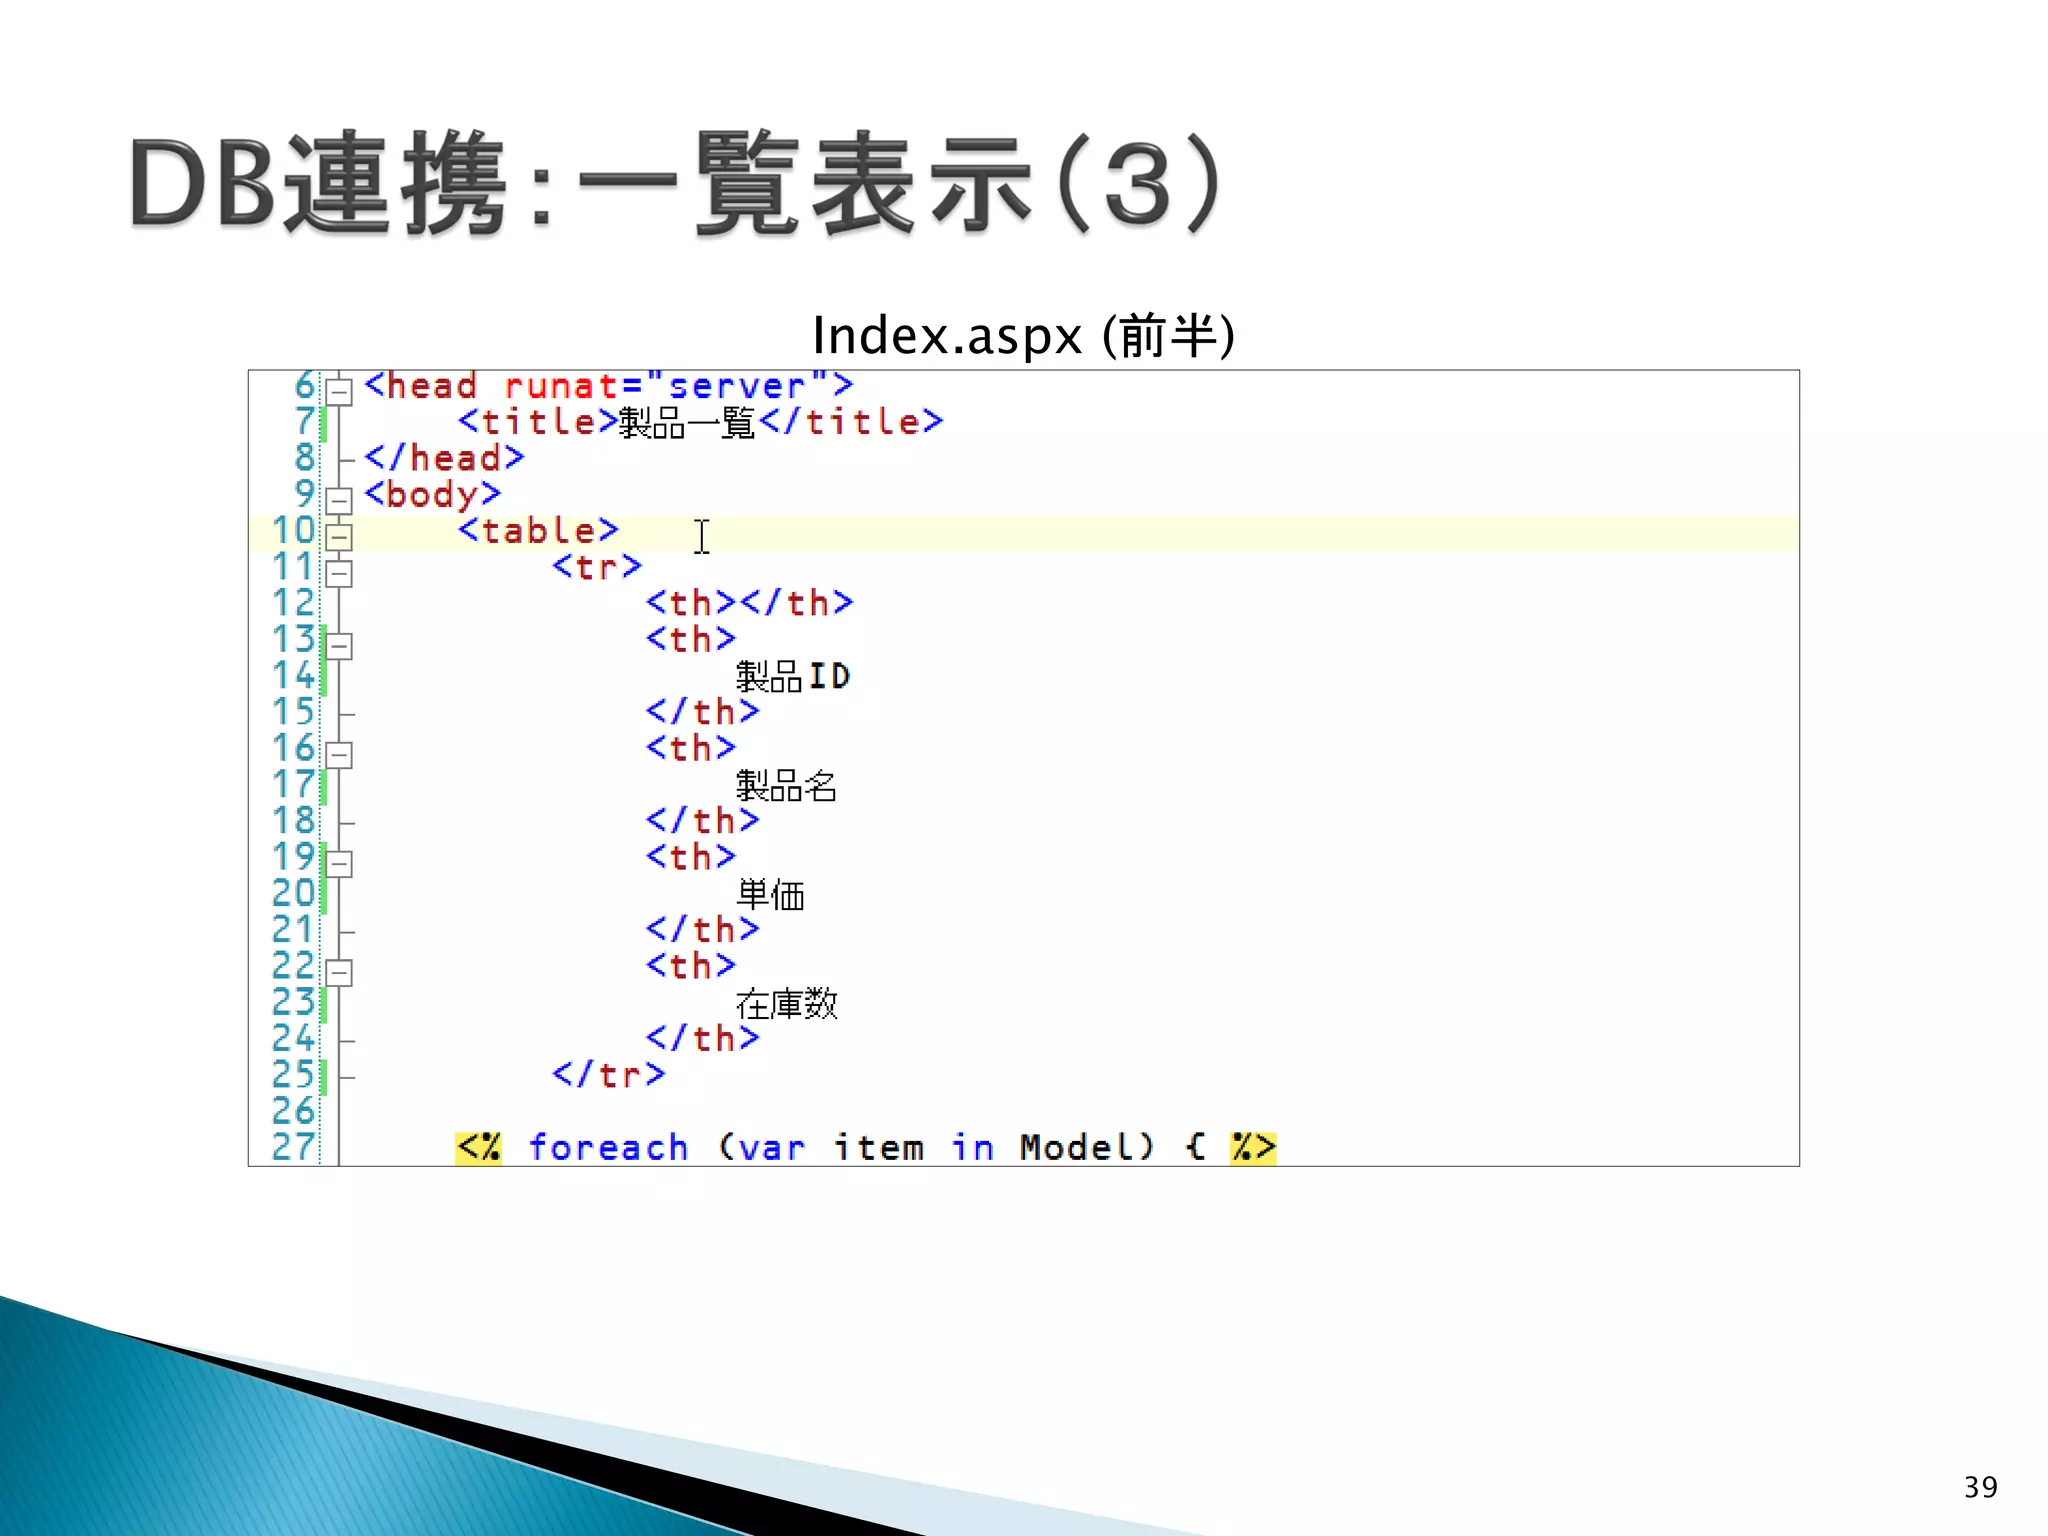
Task: Click the 在庫数 header text
Action: [786, 1003]
